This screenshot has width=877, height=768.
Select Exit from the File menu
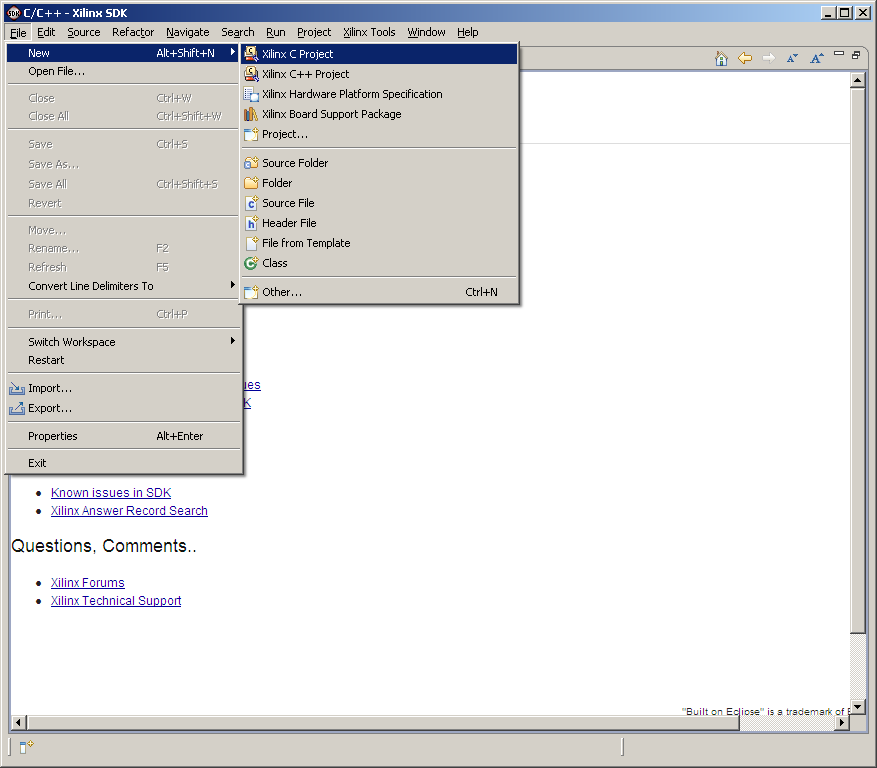point(124,463)
